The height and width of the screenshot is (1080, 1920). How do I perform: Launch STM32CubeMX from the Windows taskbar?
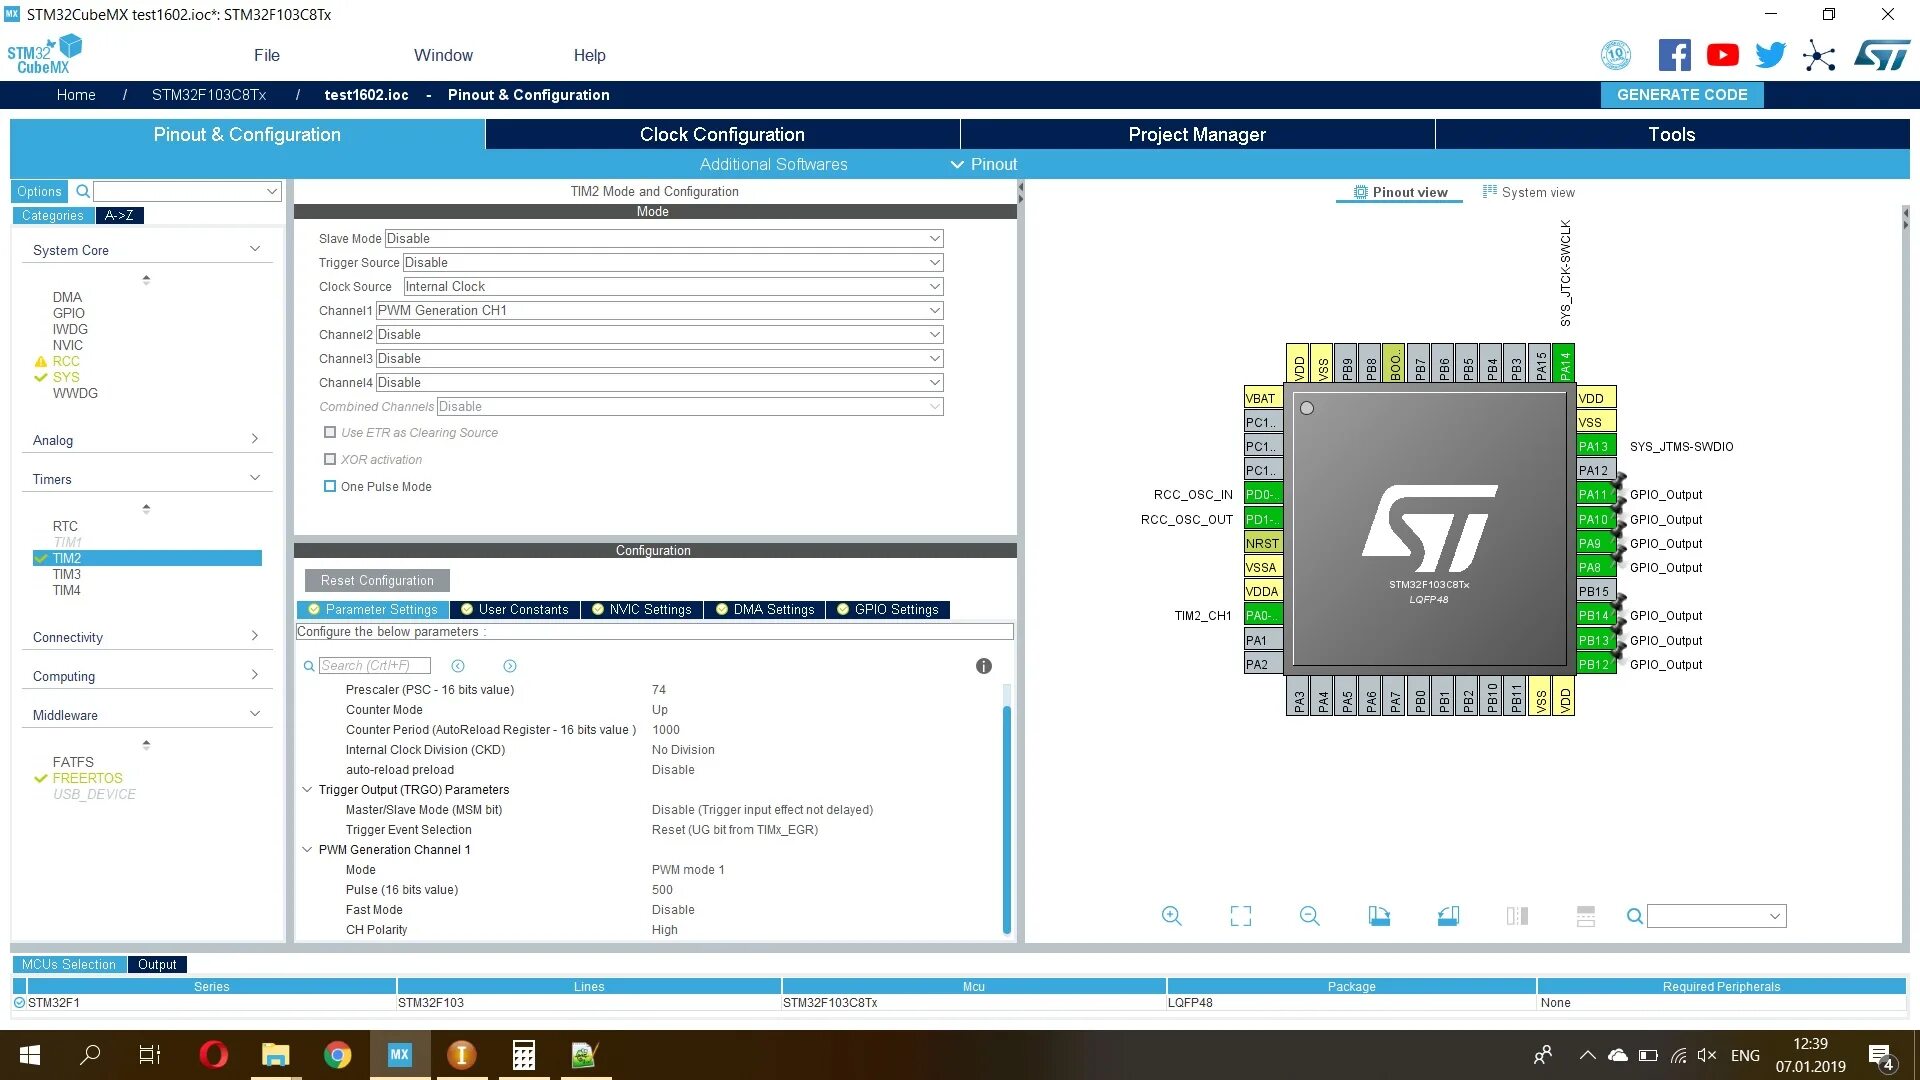pyautogui.click(x=399, y=1055)
